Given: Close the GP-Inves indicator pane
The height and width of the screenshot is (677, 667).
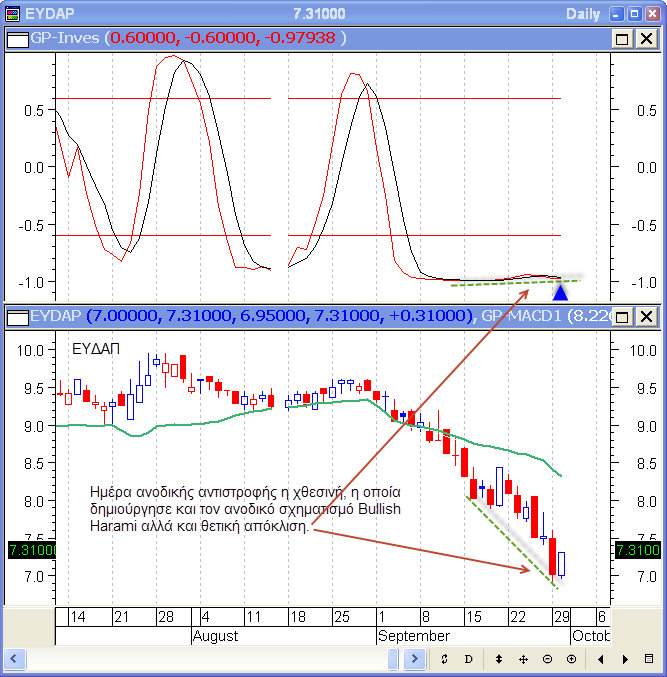Looking at the screenshot, I should point(646,38).
